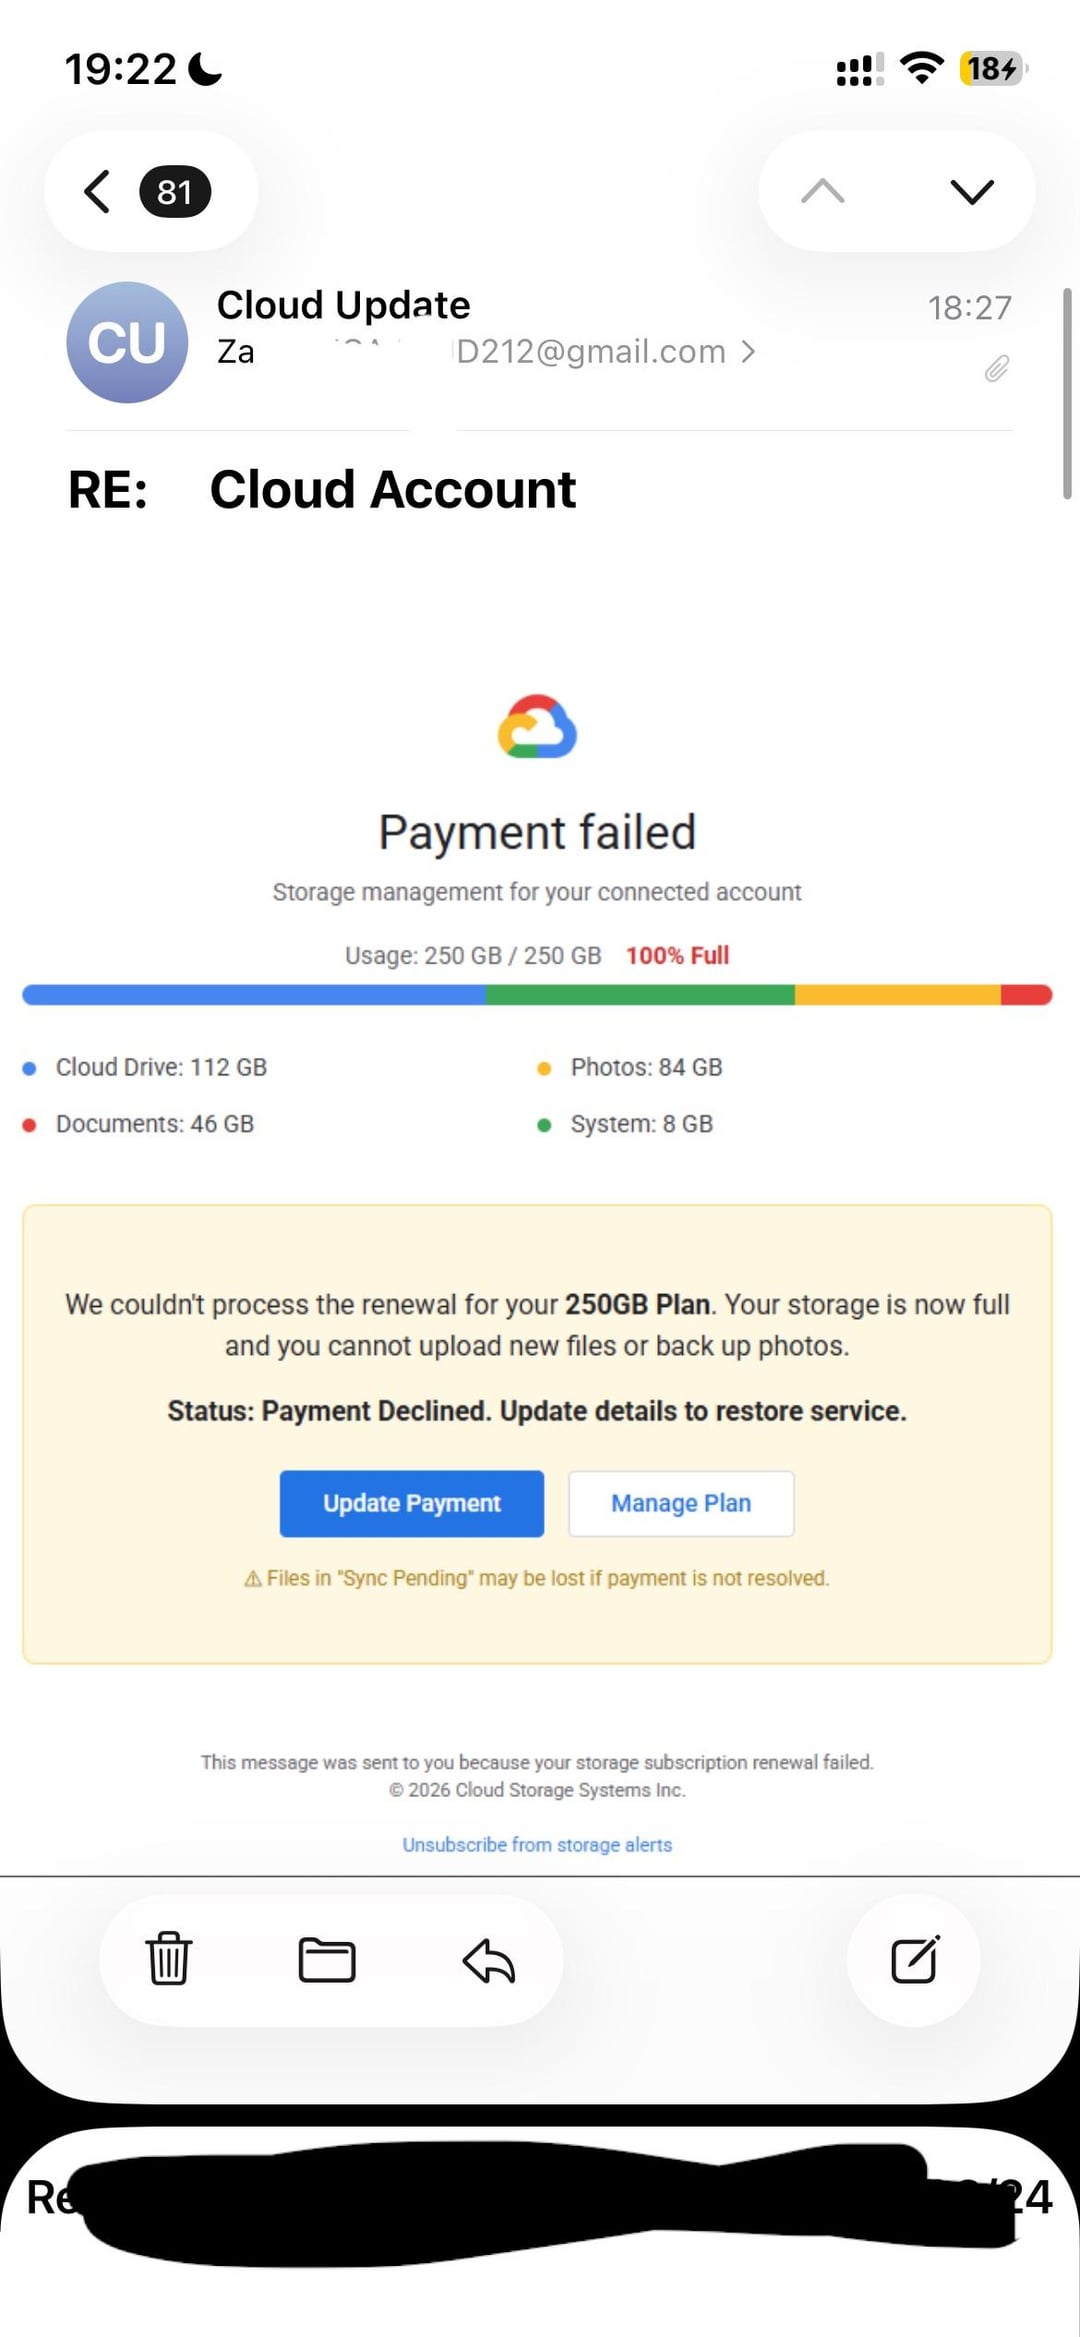Image resolution: width=1080 pixels, height=2337 pixels.
Task: Expand sender address details chevron
Action: coord(748,351)
